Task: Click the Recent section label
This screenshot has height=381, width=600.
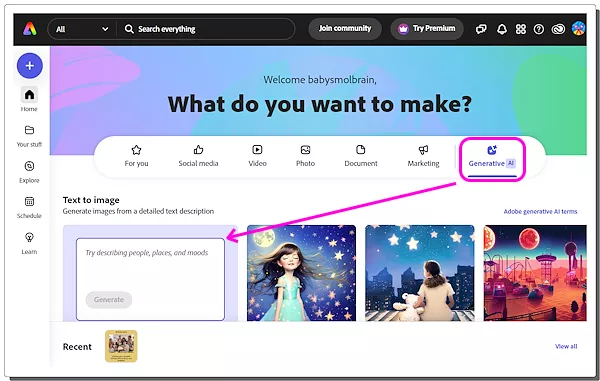Action: pyautogui.click(x=77, y=347)
